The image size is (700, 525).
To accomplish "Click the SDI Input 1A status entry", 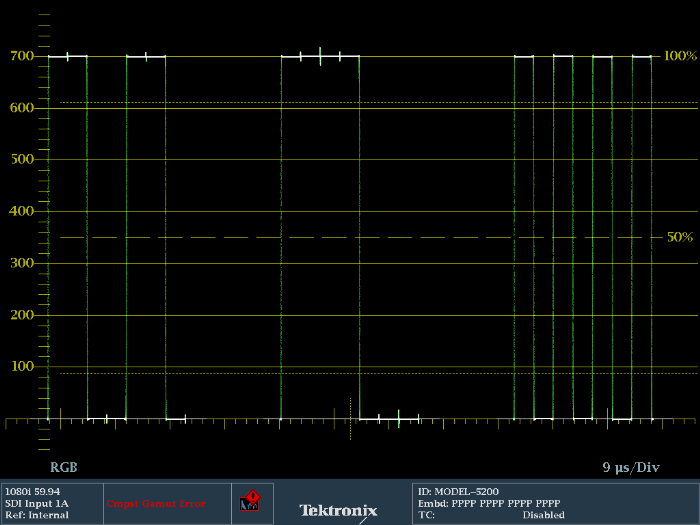I will tap(37, 504).
